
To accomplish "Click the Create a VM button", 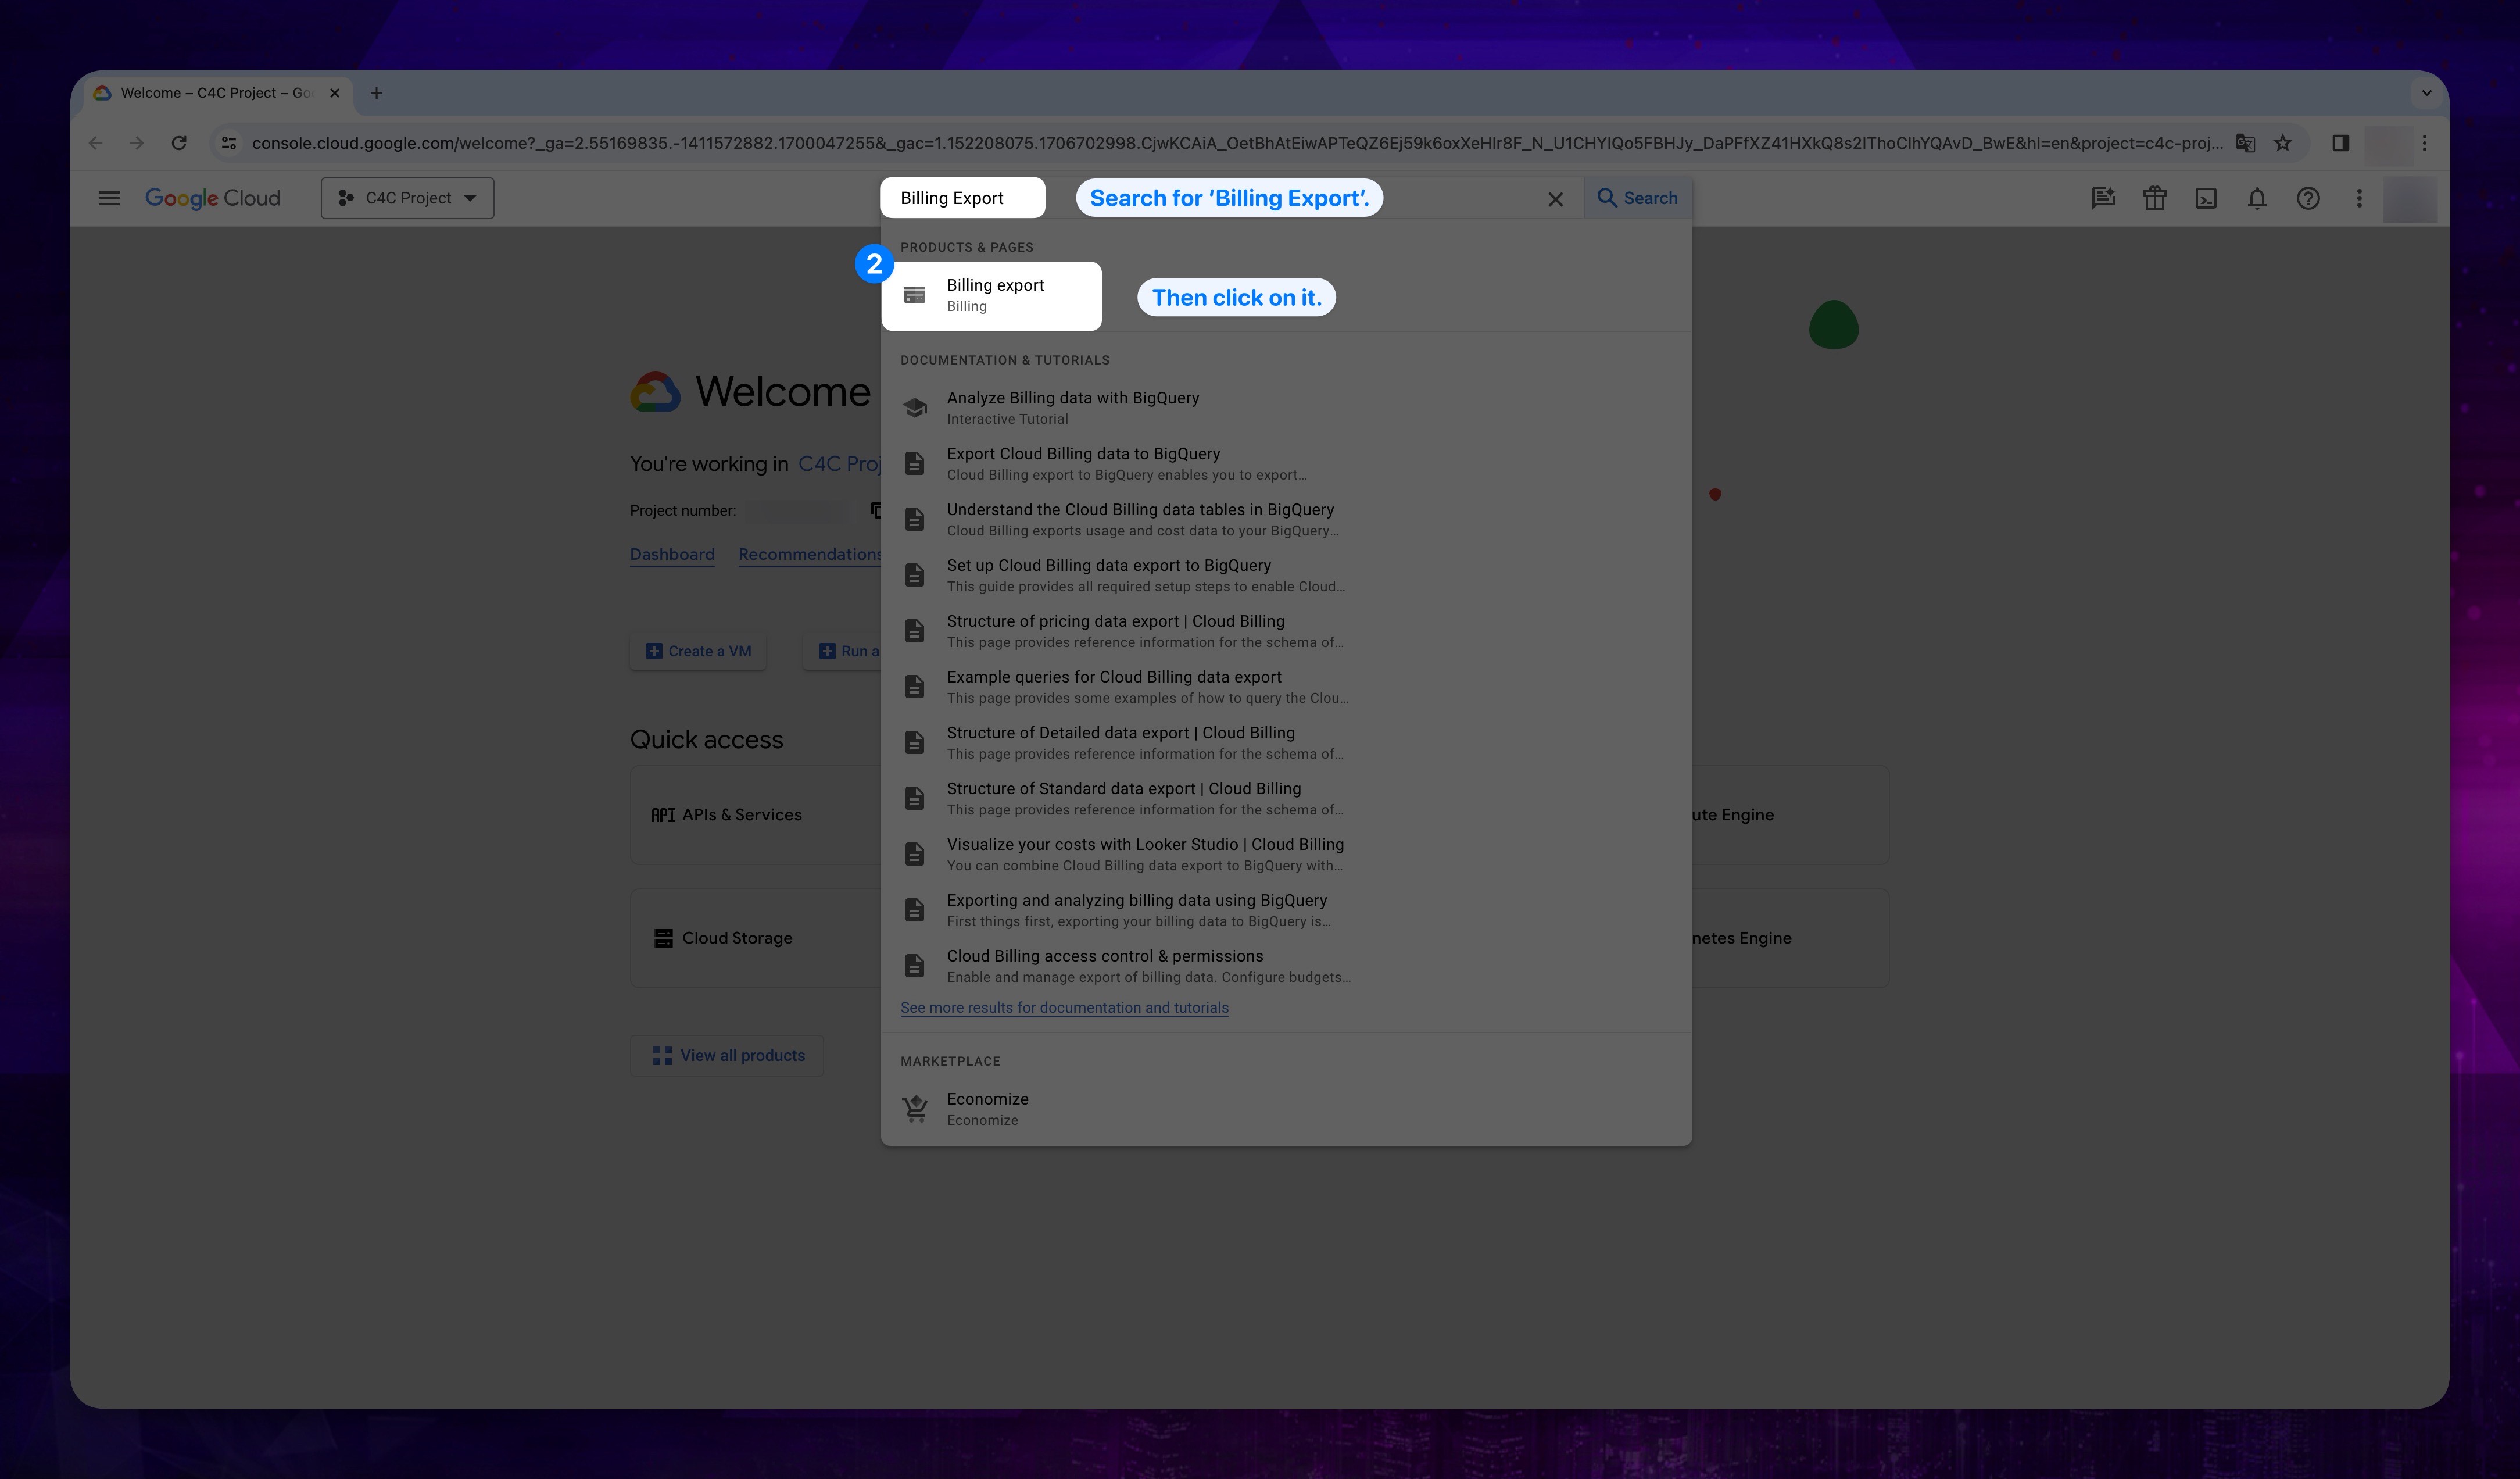I will pyautogui.click(x=698, y=651).
